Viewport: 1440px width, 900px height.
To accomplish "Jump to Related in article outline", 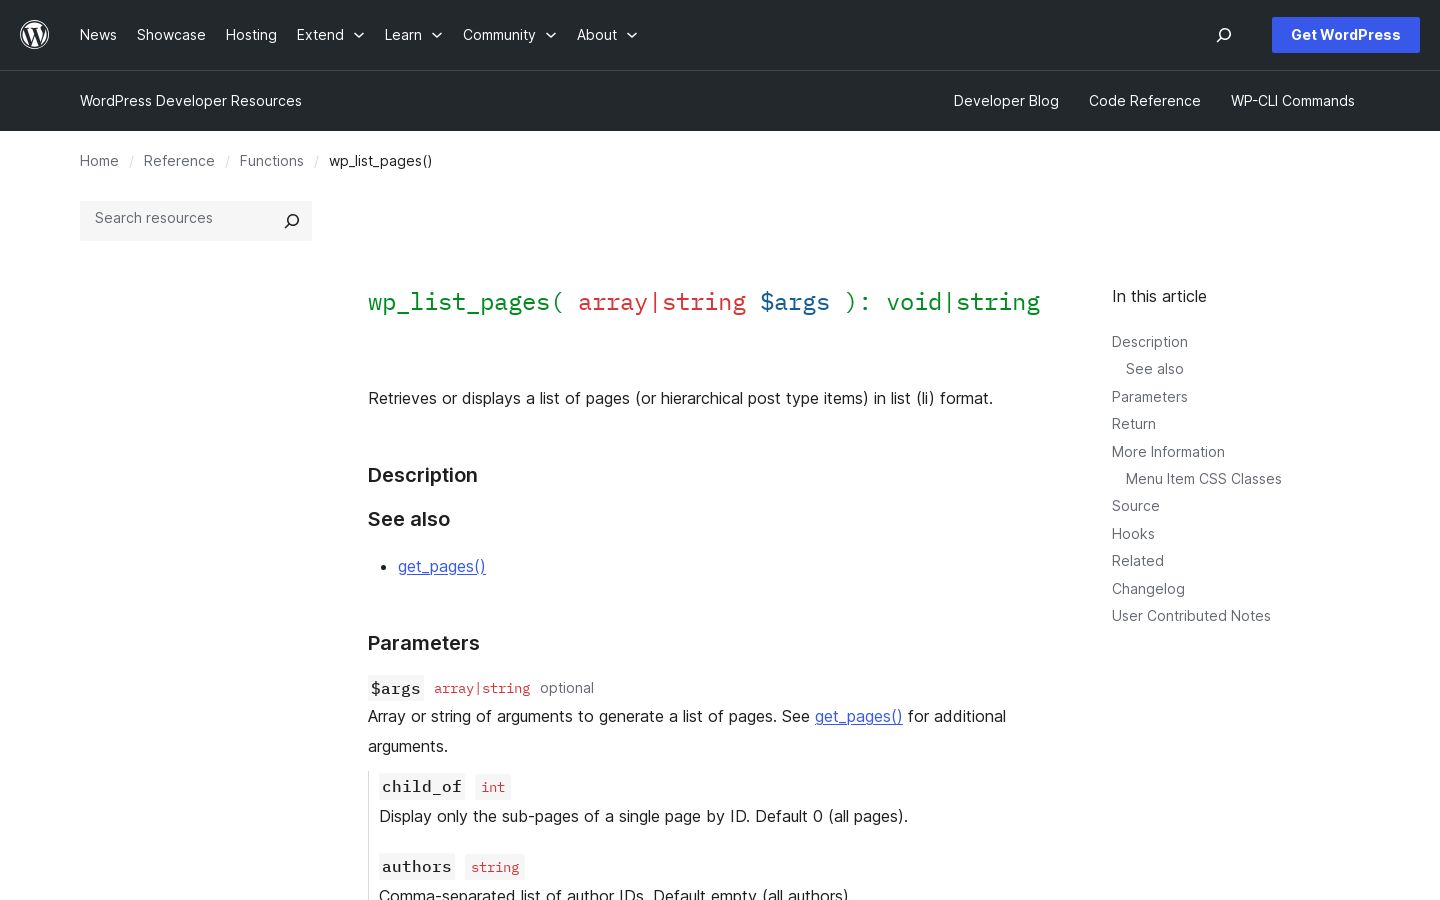I will click(1138, 561).
